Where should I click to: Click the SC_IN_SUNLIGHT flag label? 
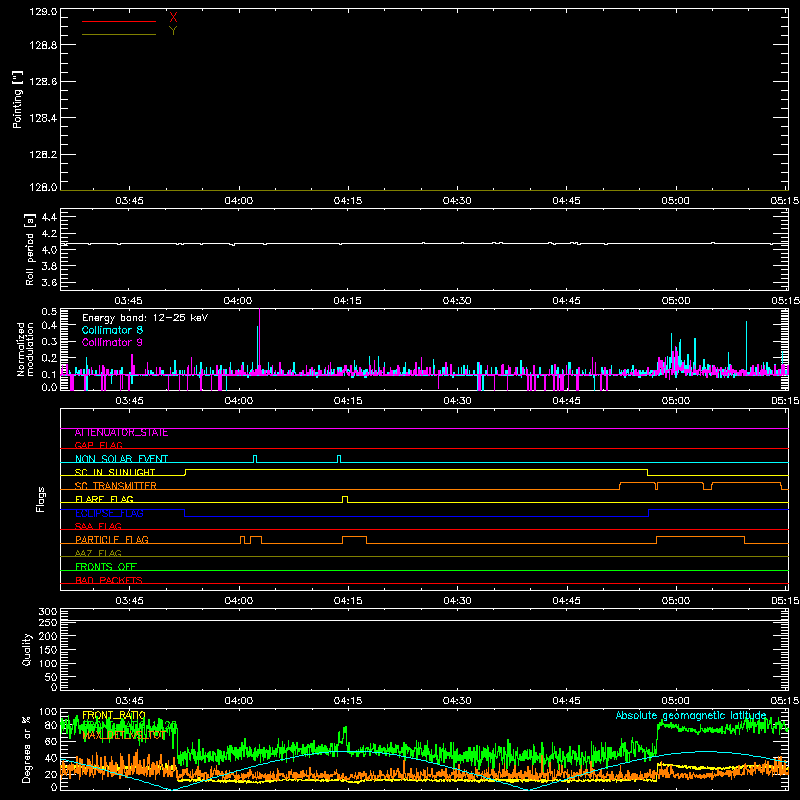pos(115,472)
